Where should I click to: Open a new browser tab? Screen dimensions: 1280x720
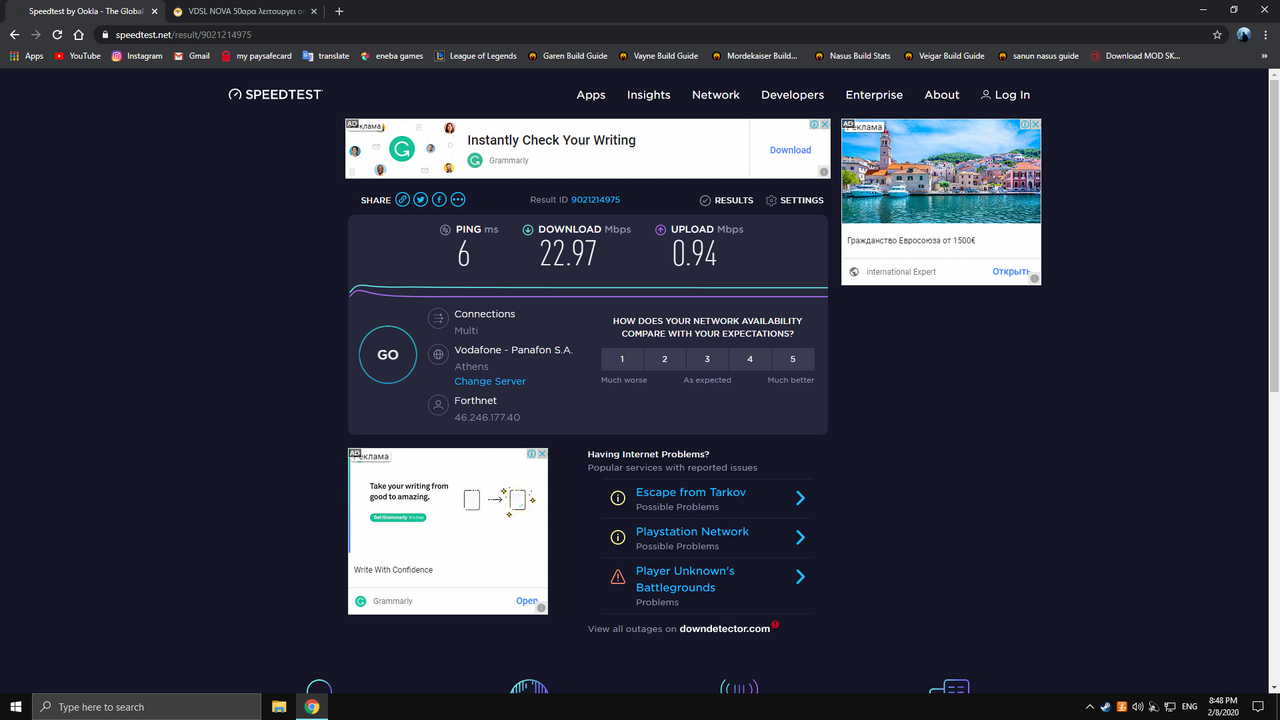coord(339,11)
